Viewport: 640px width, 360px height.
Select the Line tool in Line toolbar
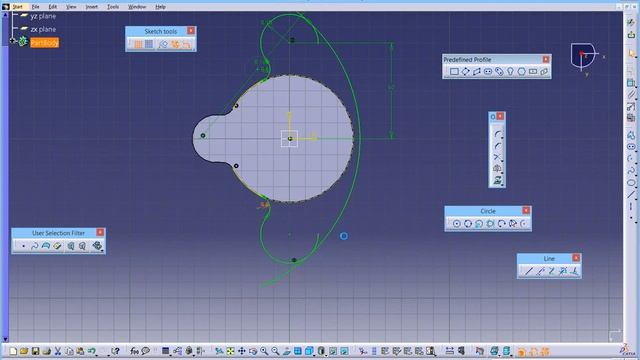(x=529, y=271)
